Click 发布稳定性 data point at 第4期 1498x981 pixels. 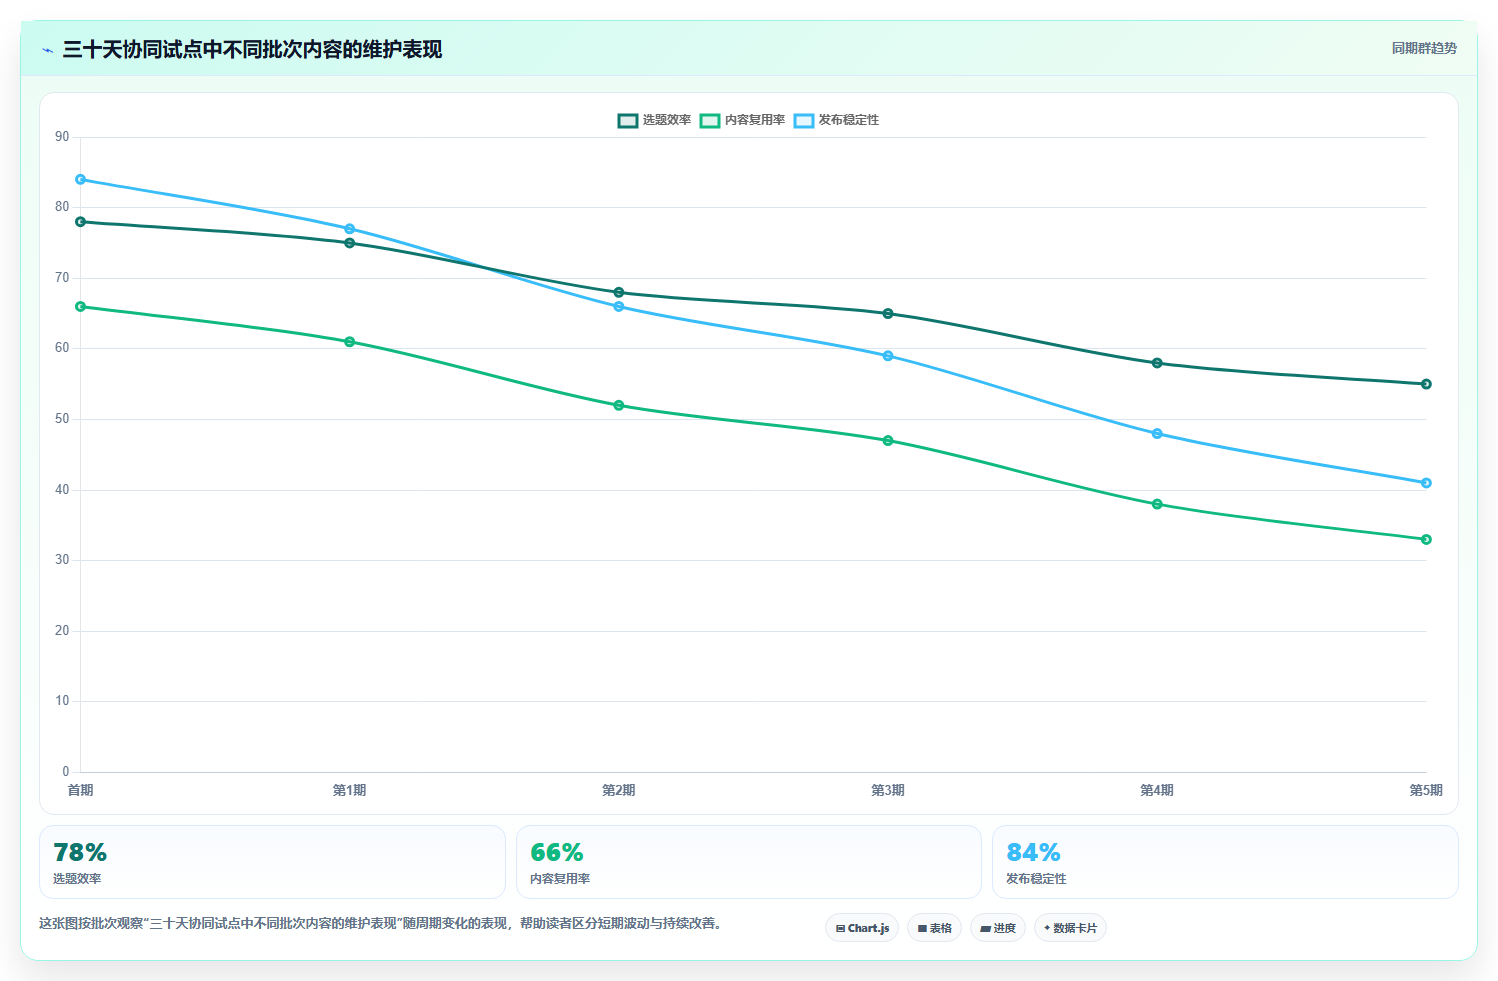point(1157,434)
